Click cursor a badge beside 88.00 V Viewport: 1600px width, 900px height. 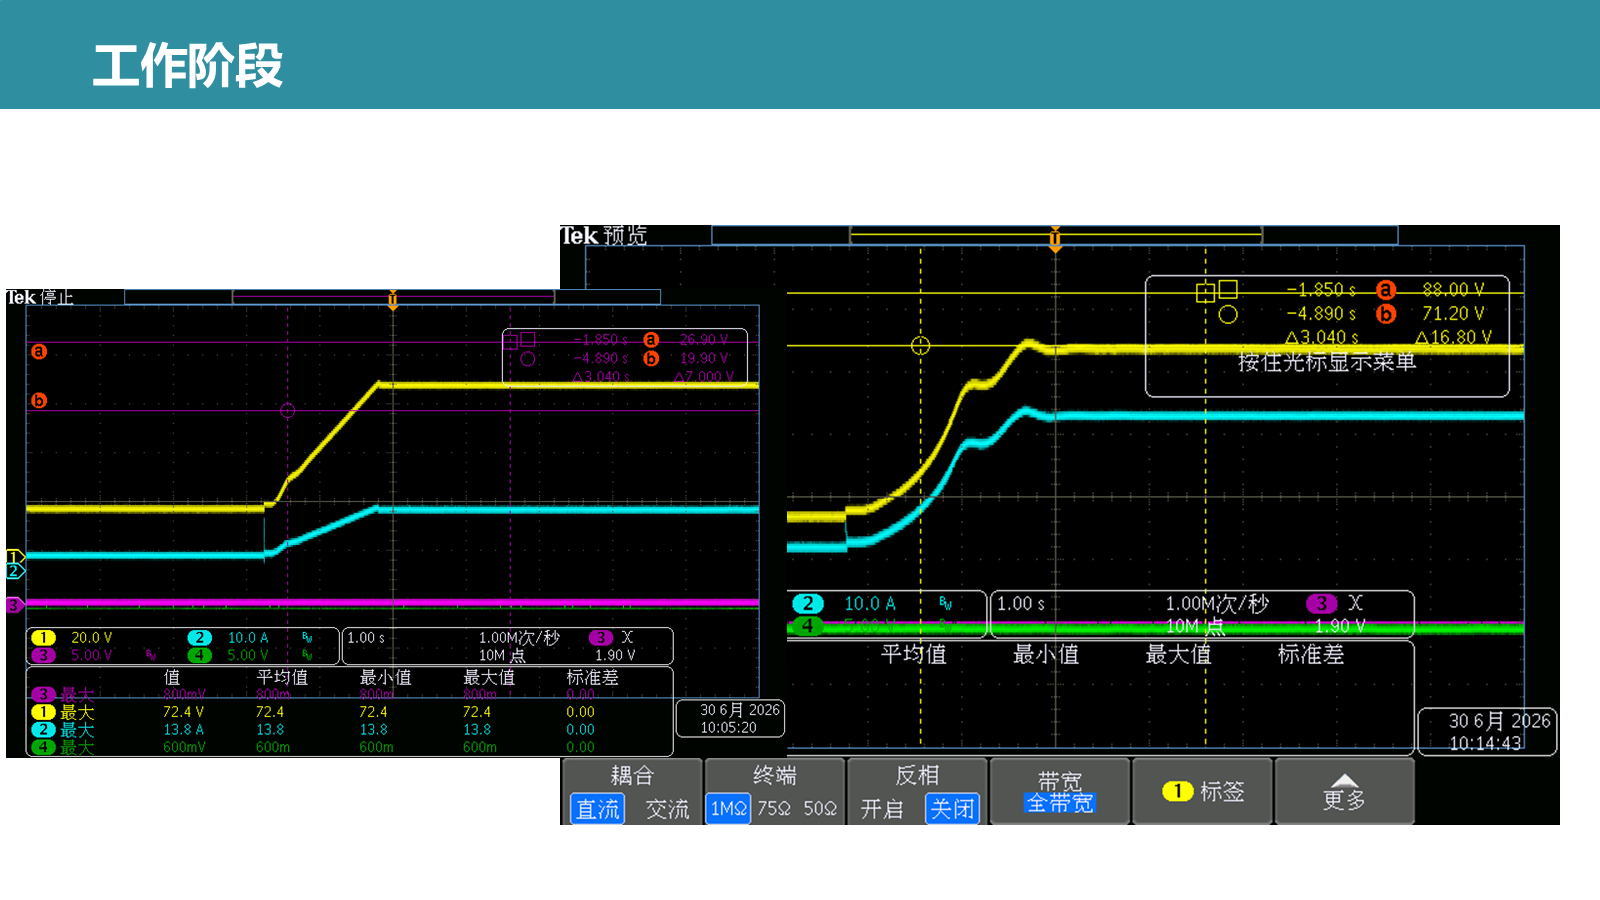coord(1386,290)
